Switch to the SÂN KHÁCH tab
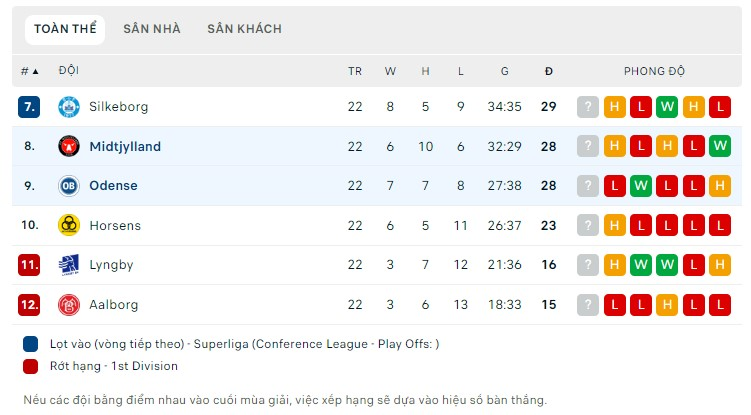 pos(244,29)
